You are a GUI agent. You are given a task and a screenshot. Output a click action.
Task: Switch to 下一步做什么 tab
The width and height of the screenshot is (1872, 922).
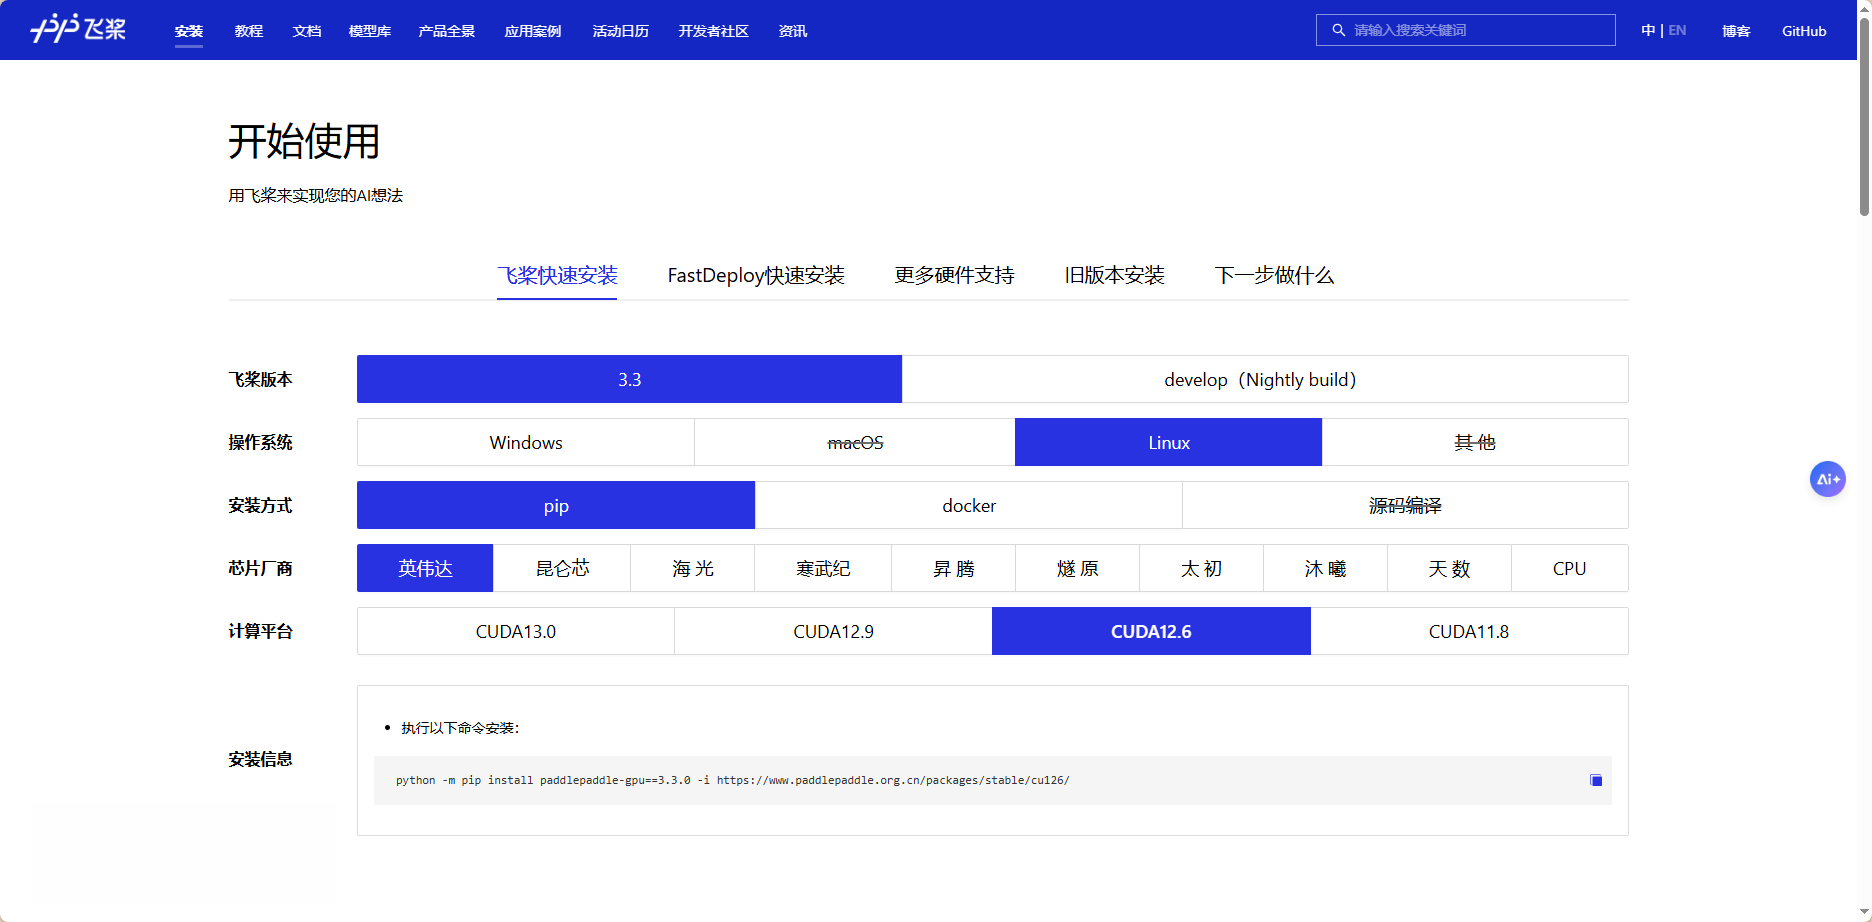(x=1274, y=275)
